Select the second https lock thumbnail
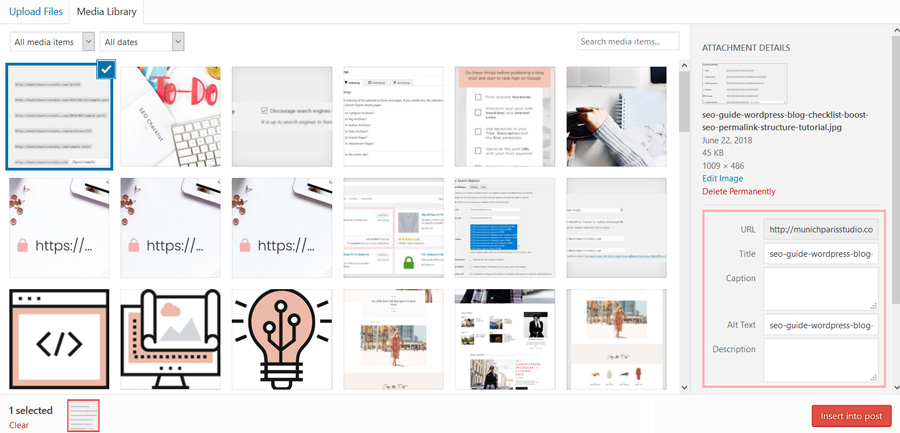The image size is (900, 433). [x=170, y=228]
